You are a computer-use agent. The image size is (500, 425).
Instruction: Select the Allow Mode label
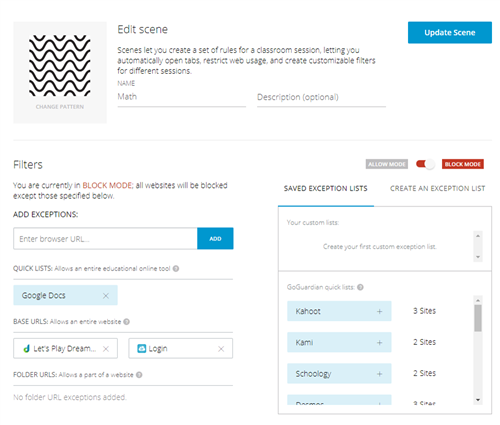tap(387, 164)
